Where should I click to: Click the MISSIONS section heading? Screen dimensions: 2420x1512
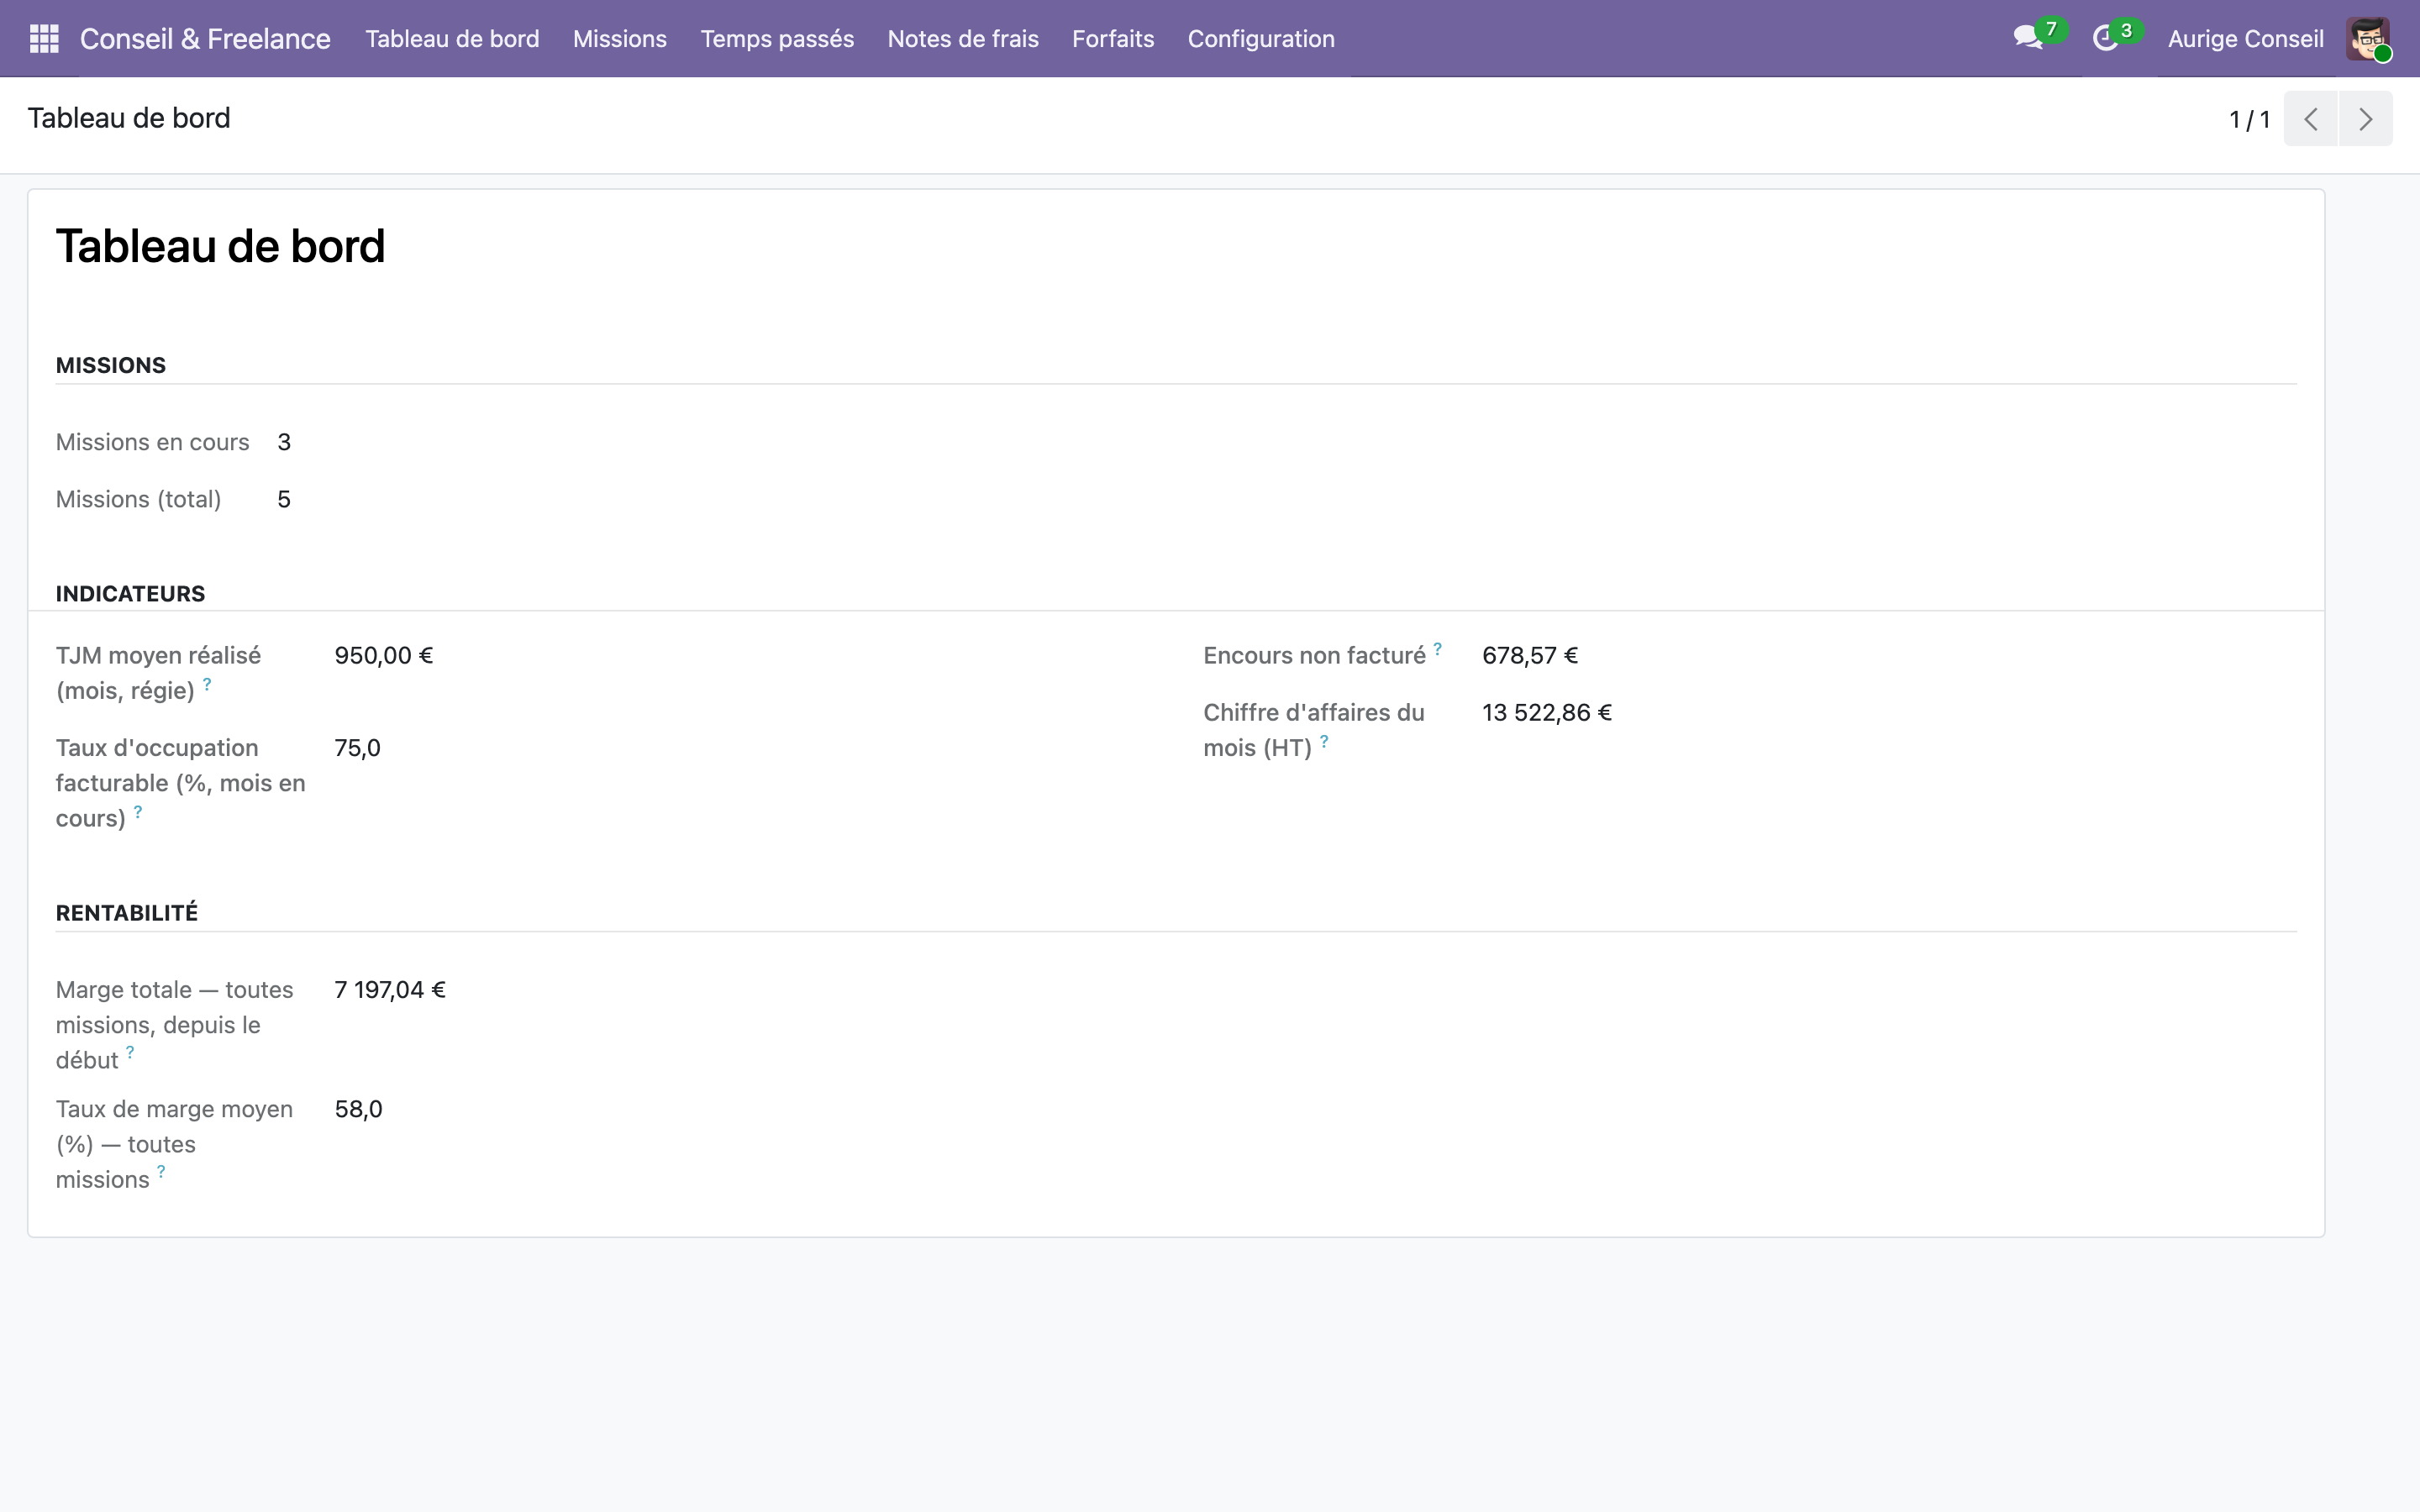pyautogui.click(x=111, y=365)
